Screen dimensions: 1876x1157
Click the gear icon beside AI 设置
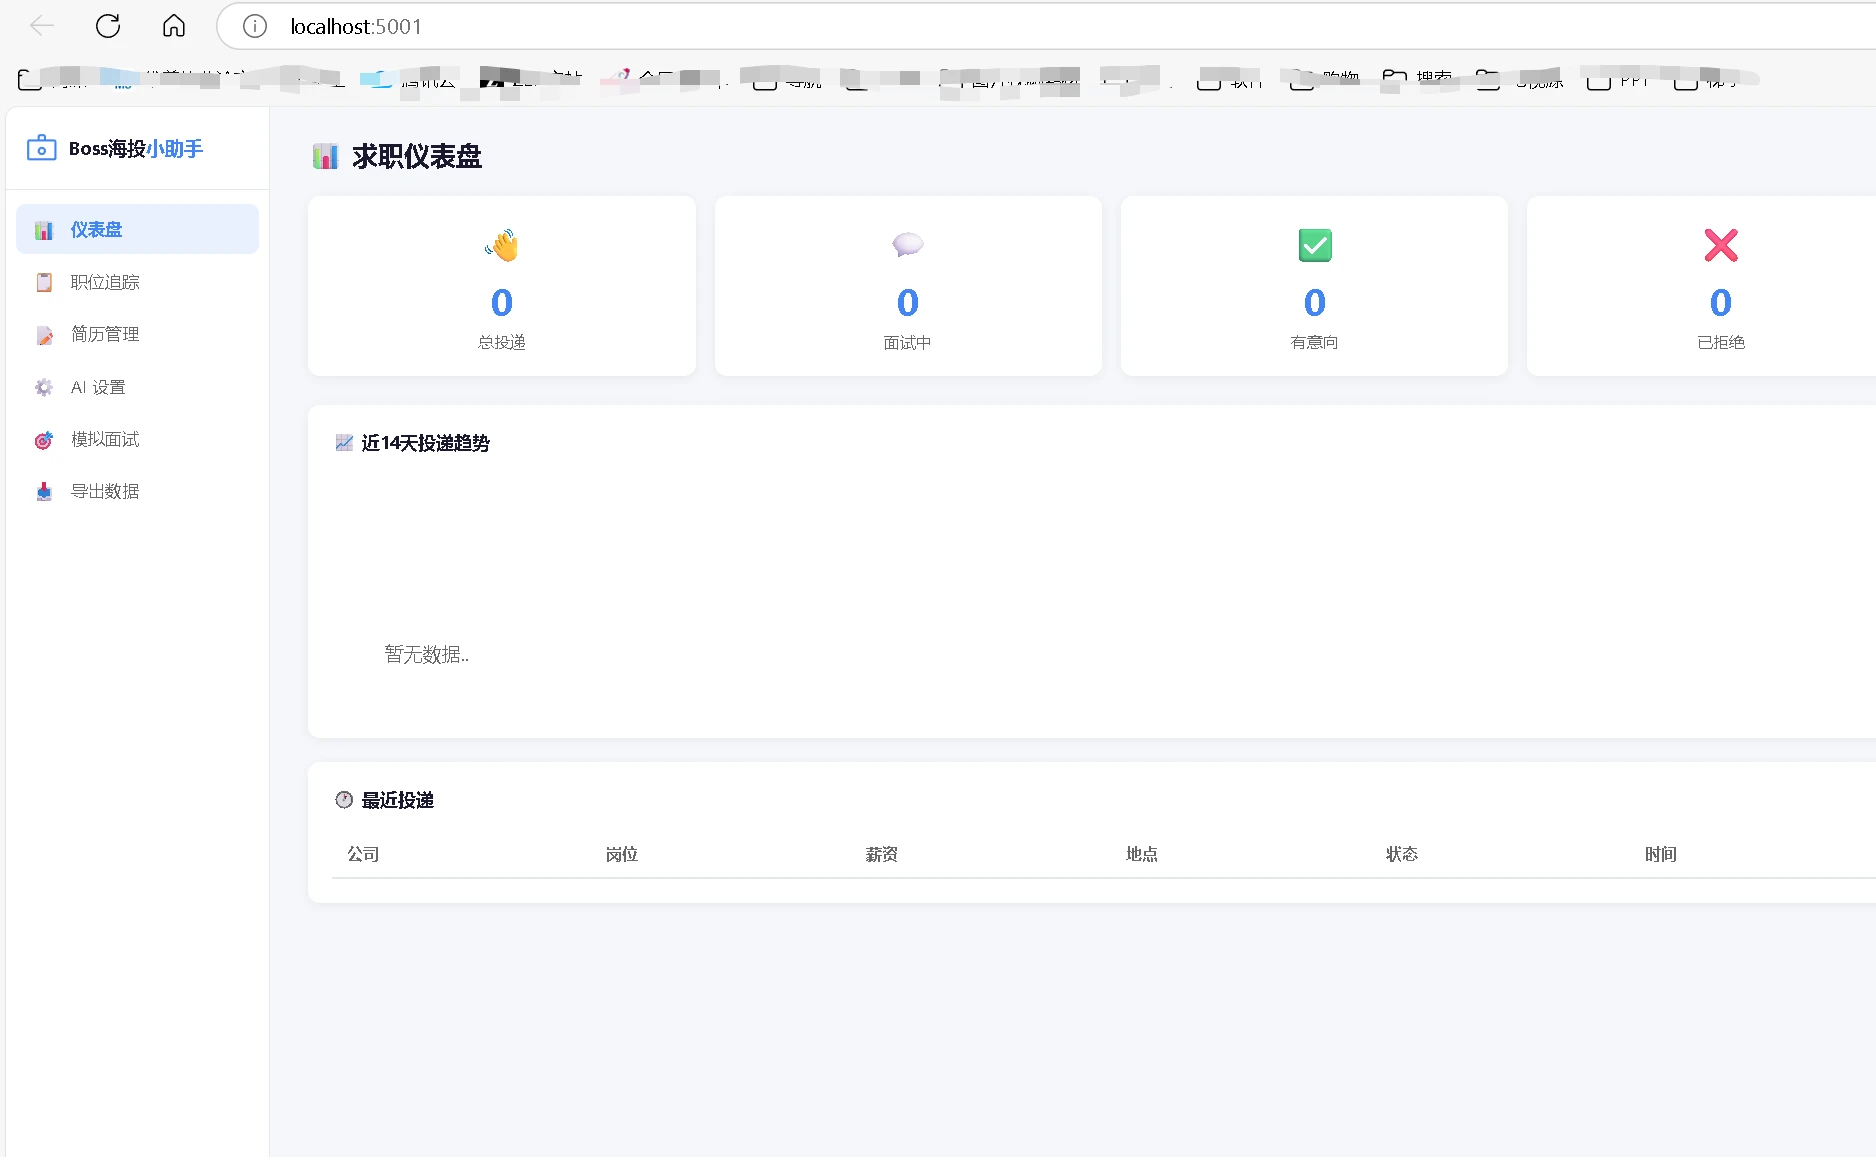(x=44, y=387)
